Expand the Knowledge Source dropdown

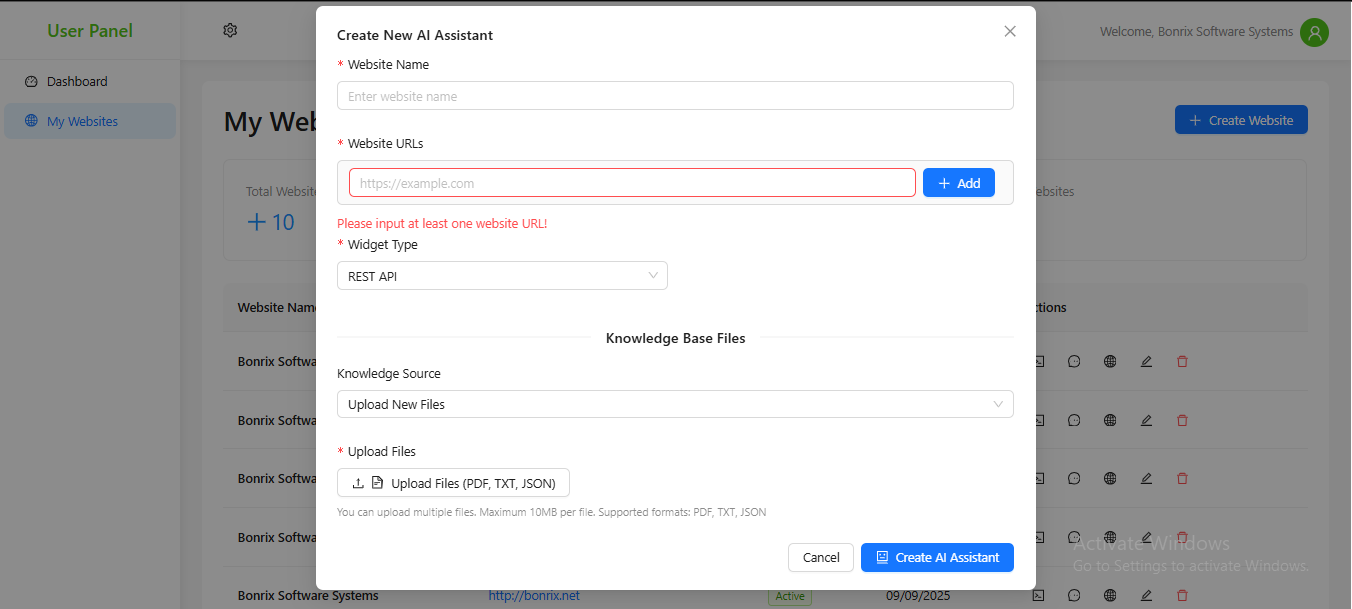point(674,404)
